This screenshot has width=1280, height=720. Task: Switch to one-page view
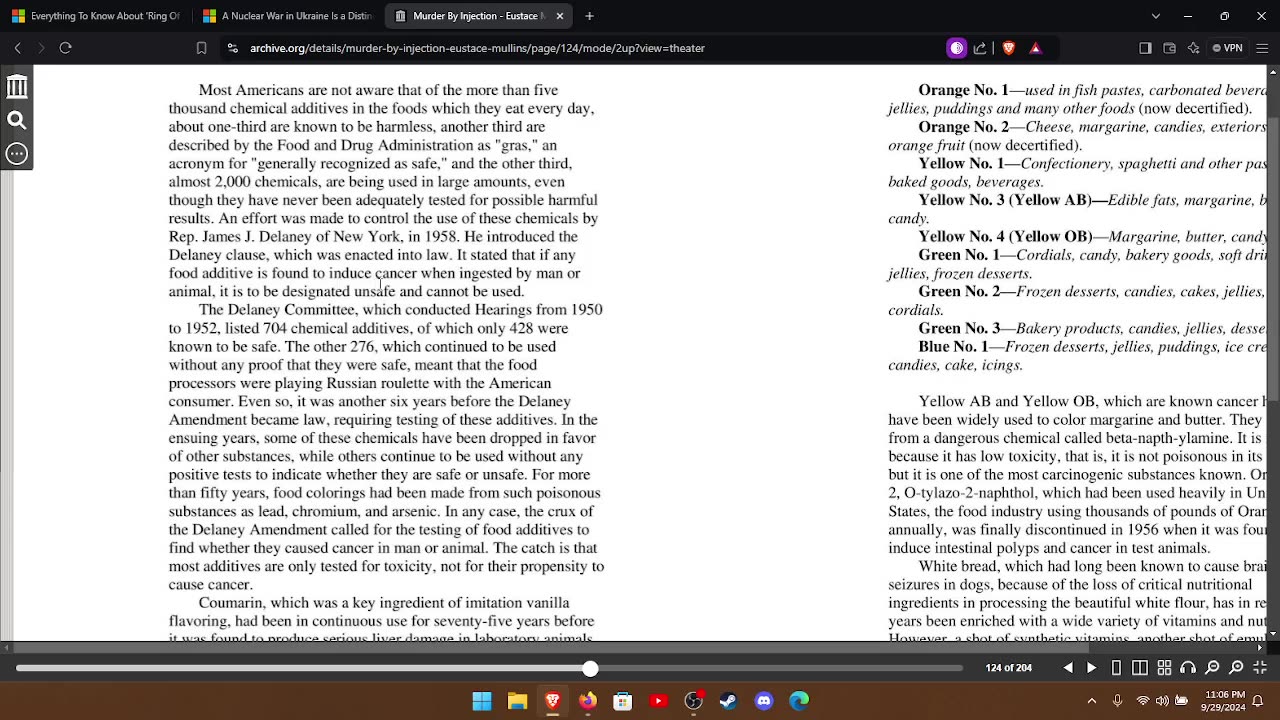click(1116, 668)
